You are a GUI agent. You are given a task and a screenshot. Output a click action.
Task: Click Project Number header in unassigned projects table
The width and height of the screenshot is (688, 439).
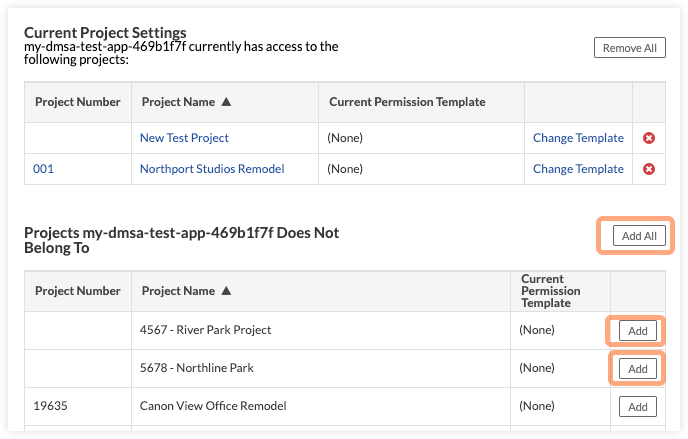[x=77, y=291]
